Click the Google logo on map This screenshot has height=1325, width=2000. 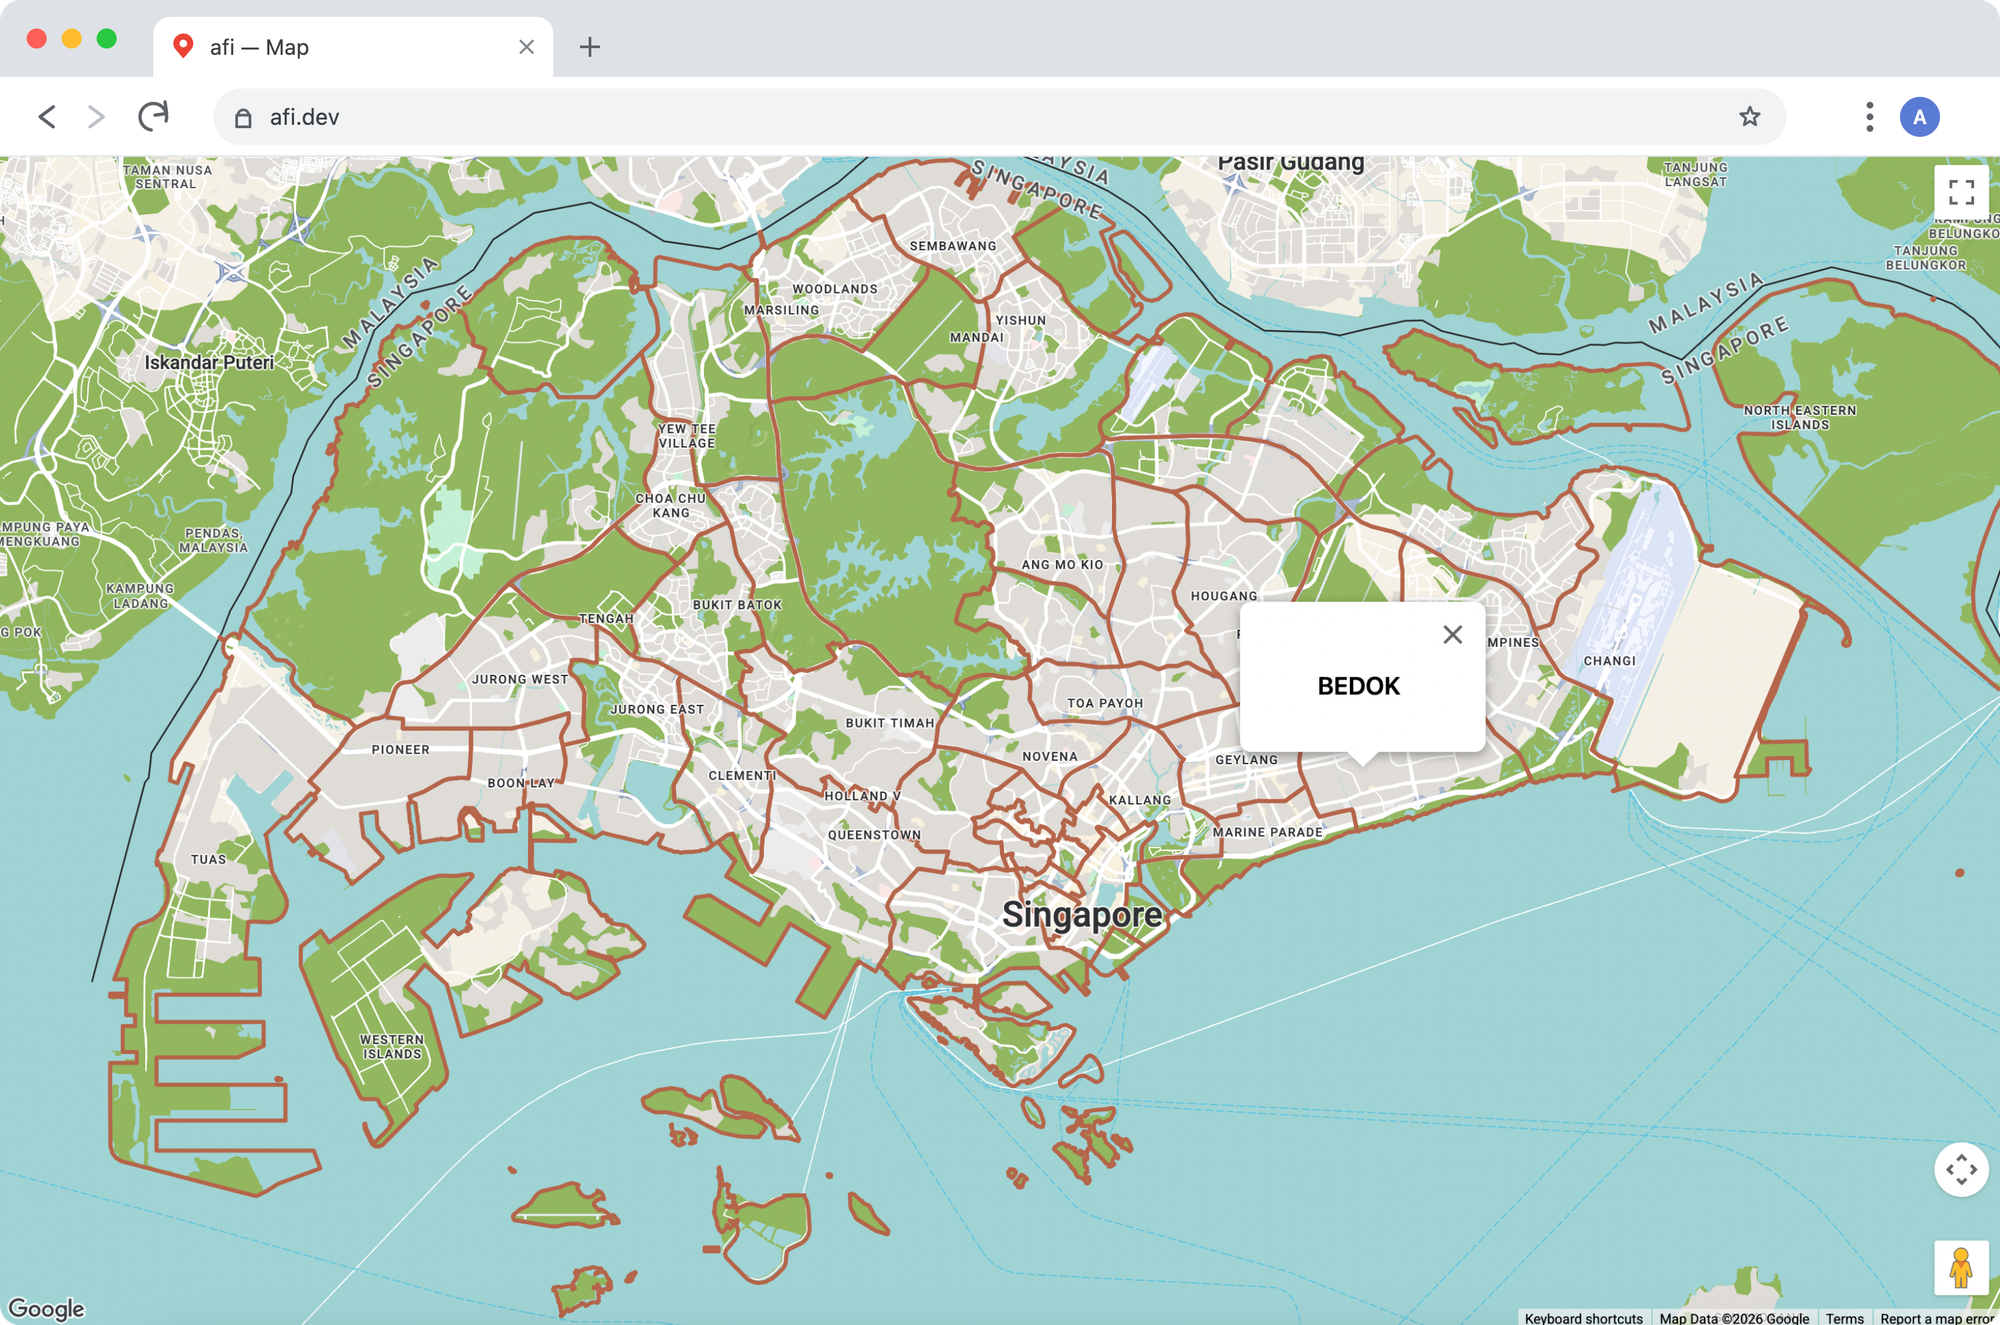click(46, 1308)
